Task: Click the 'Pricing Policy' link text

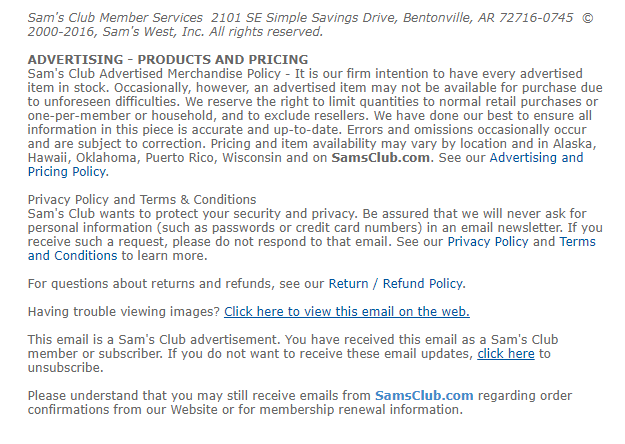Action: click(67, 172)
